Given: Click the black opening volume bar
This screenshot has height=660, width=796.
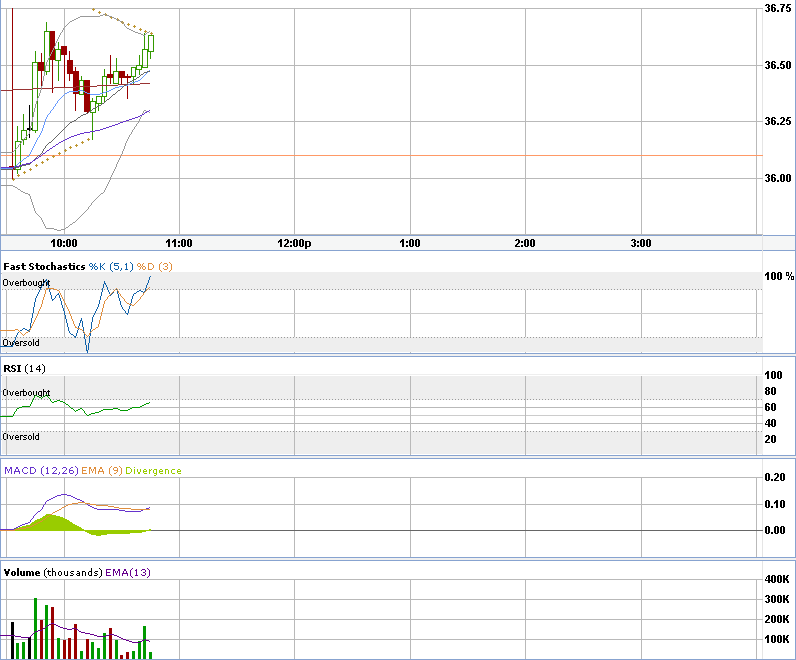Looking at the screenshot, I should (13, 640).
